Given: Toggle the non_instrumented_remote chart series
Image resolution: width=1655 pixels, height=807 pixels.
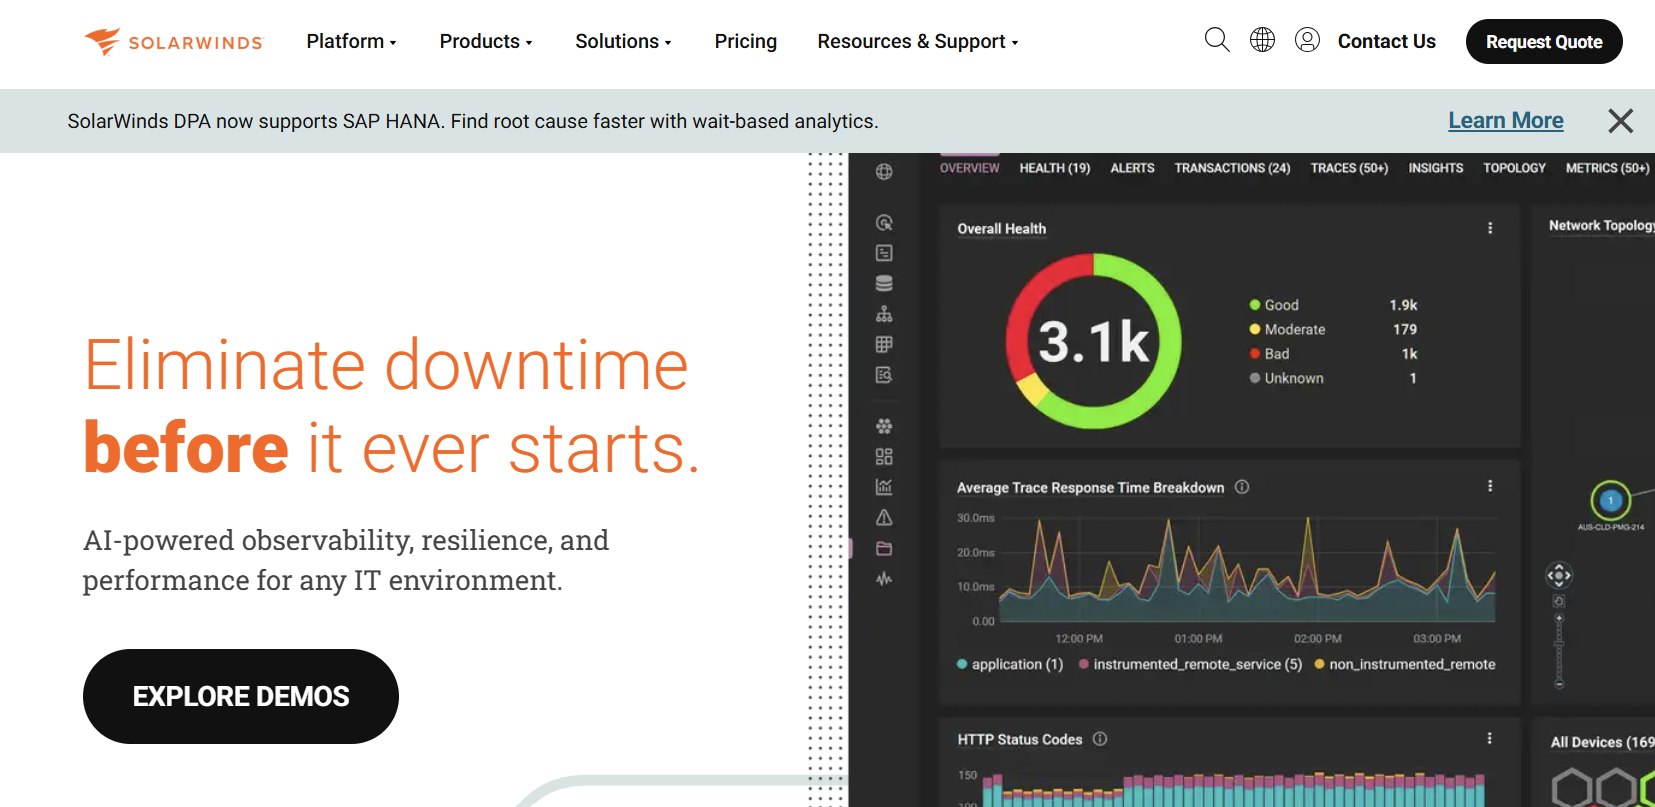Looking at the screenshot, I should tap(1405, 664).
